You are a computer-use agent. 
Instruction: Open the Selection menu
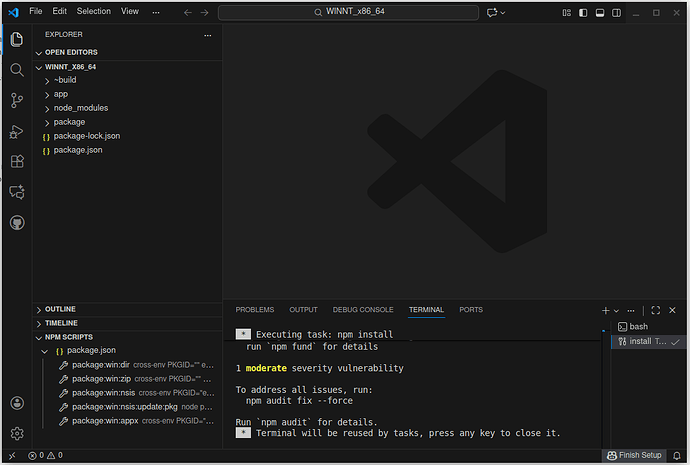pyautogui.click(x=94, y=11)
